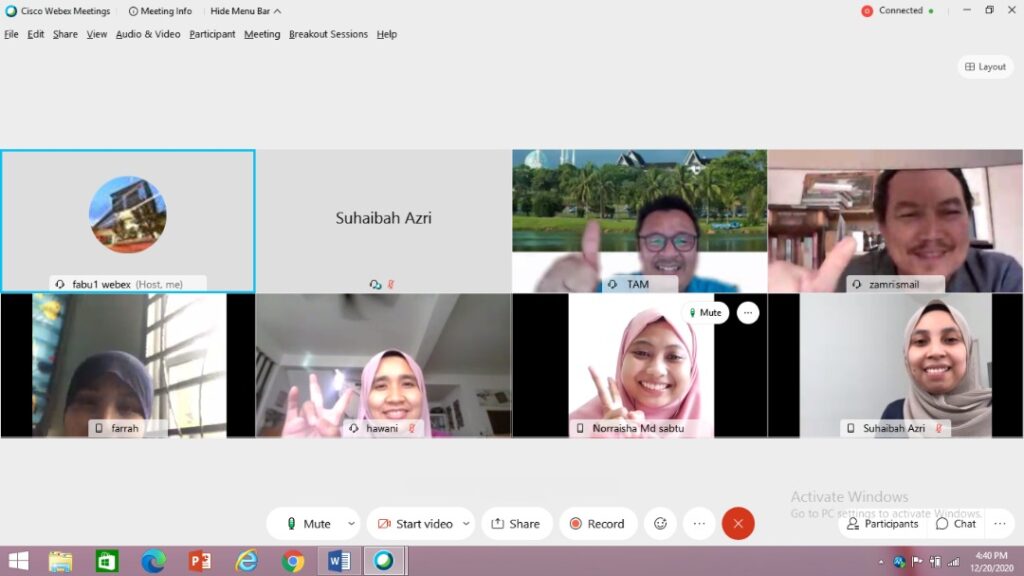
Task: Select the zamrismail video thumbnail
Action: coord(895,220)
